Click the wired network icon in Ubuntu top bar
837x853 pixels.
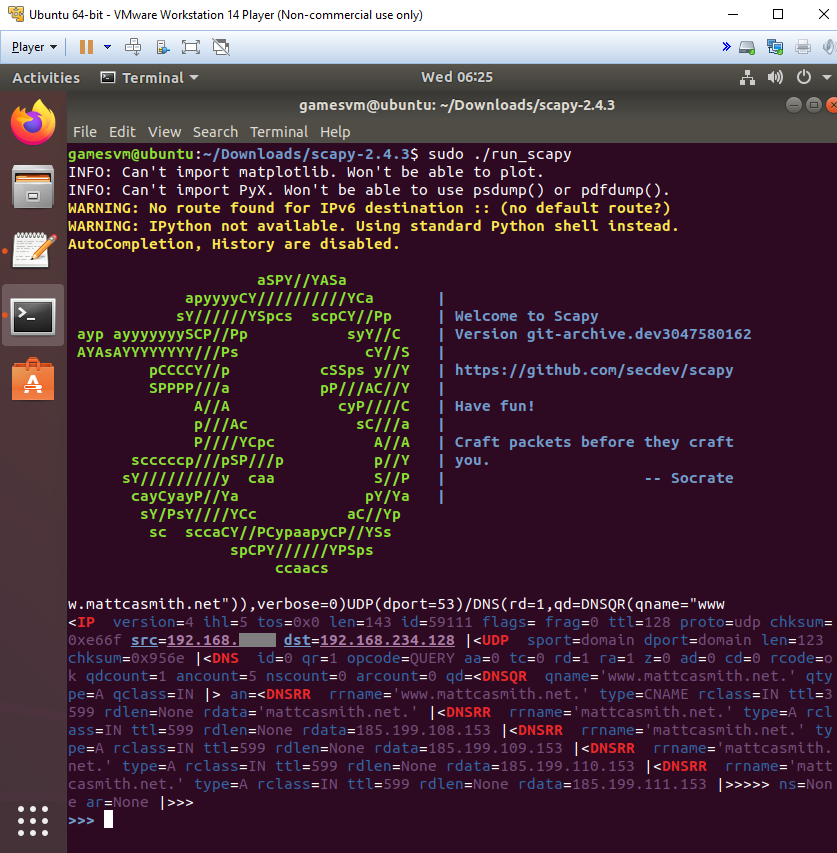click(747, 78)
